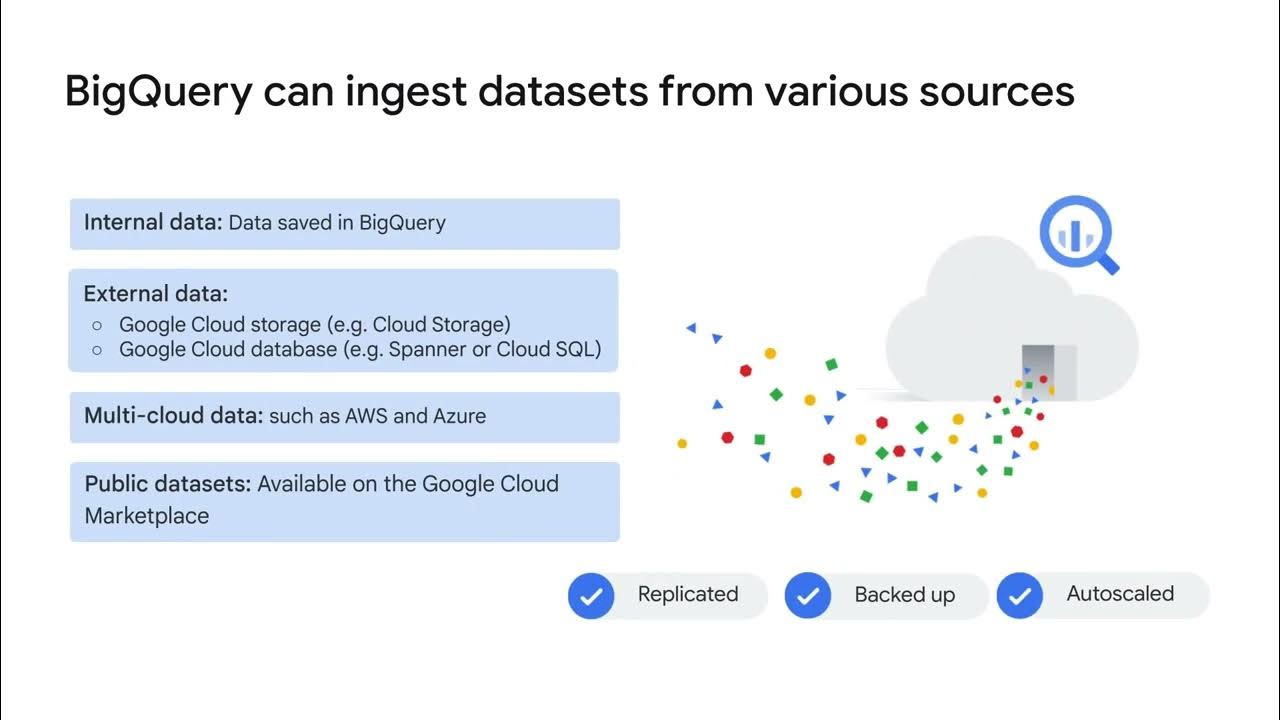Click the gray cloud graphic
The image size is (1280, 720).
(x=1012, y=318)
